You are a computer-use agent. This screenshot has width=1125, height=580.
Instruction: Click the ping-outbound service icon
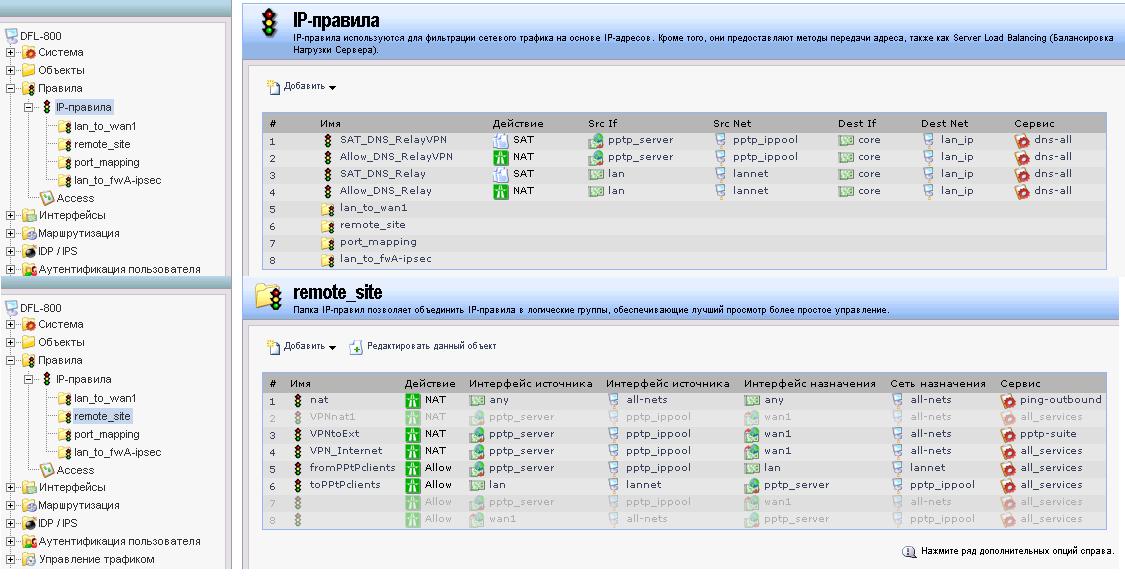click(x=1008, y=400)
